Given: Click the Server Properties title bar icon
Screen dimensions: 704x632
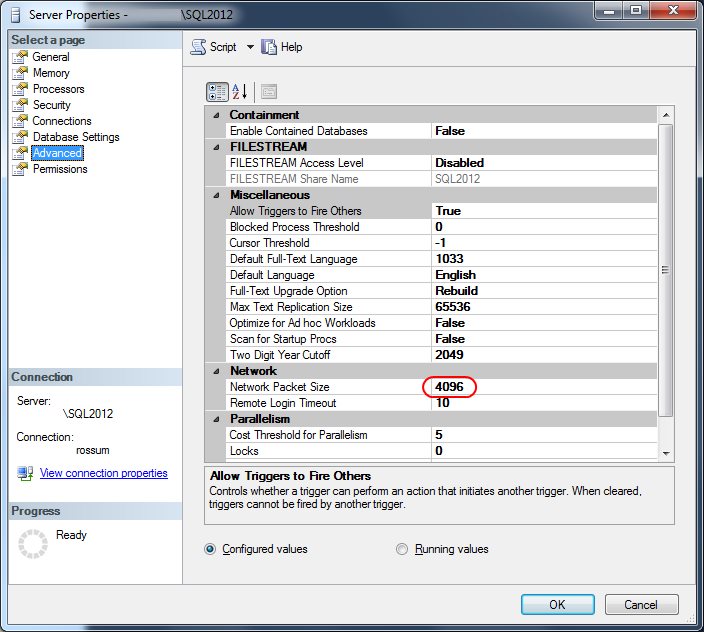Looking at the screenshot, I should pos(16,15).
